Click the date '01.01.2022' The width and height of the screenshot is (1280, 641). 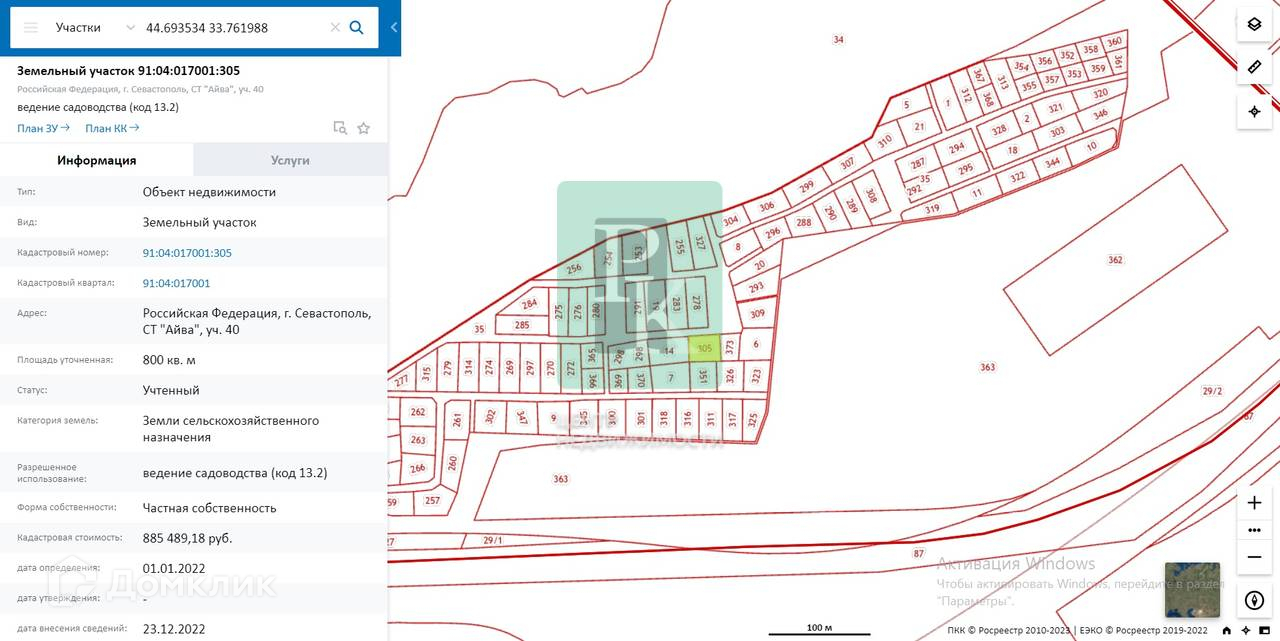click(174, 568)
